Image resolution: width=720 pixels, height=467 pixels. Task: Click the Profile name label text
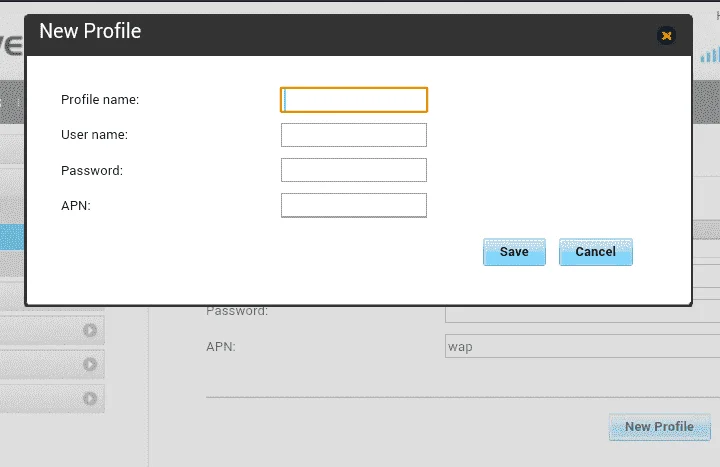pos(100,100)
